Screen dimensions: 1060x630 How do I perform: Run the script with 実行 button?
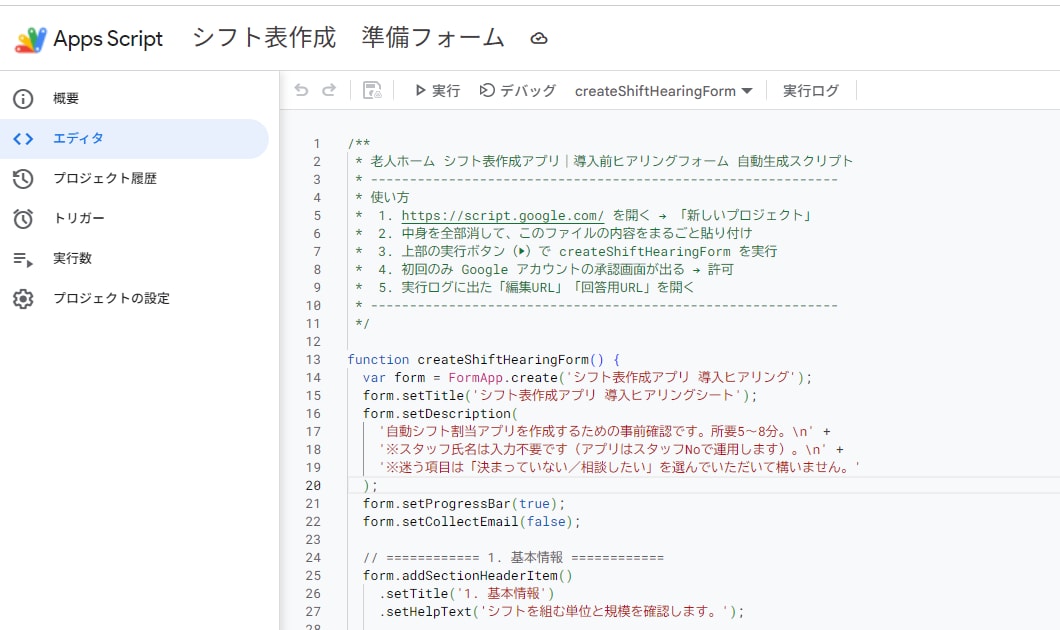click(x=437, y=91)
